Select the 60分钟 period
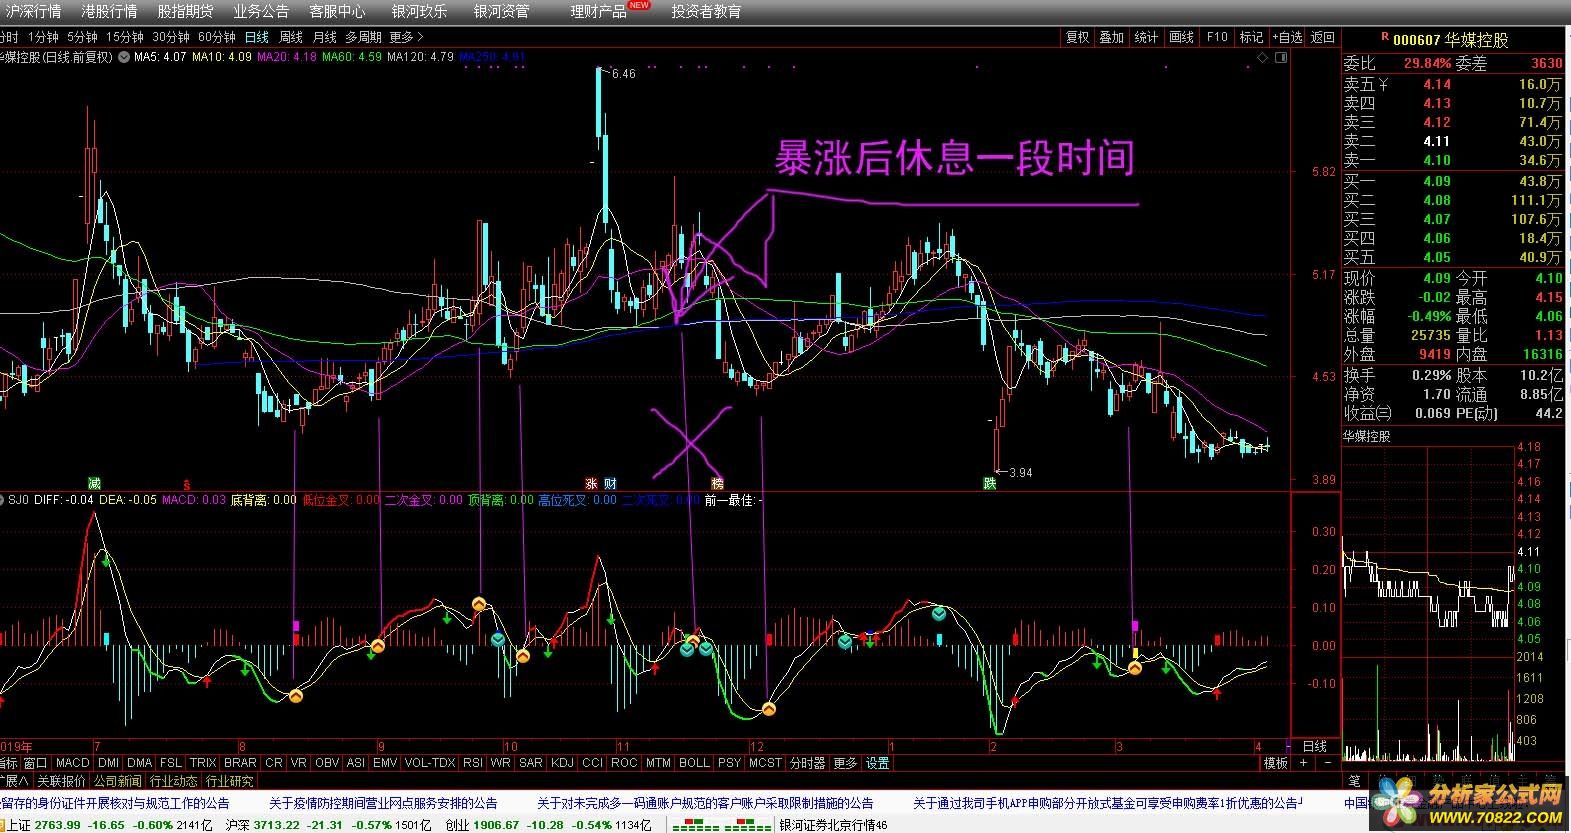 216,38
